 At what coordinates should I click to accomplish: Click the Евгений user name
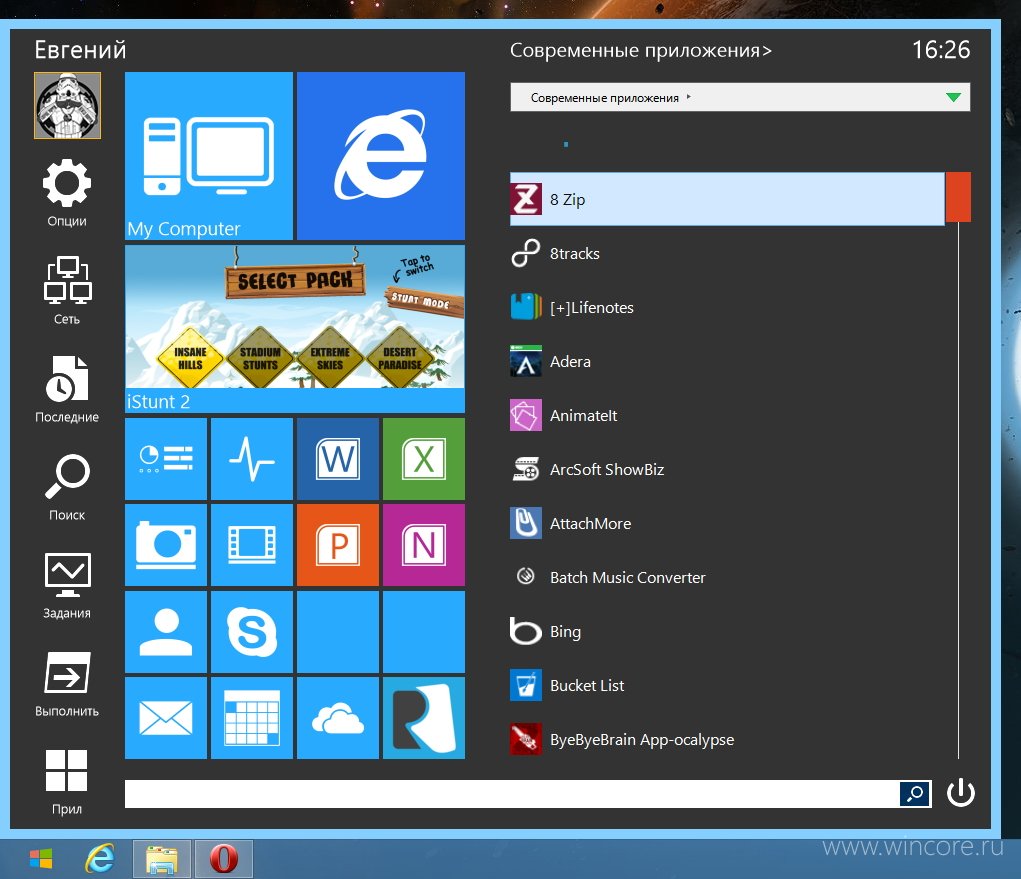click(x=80, y=50)
